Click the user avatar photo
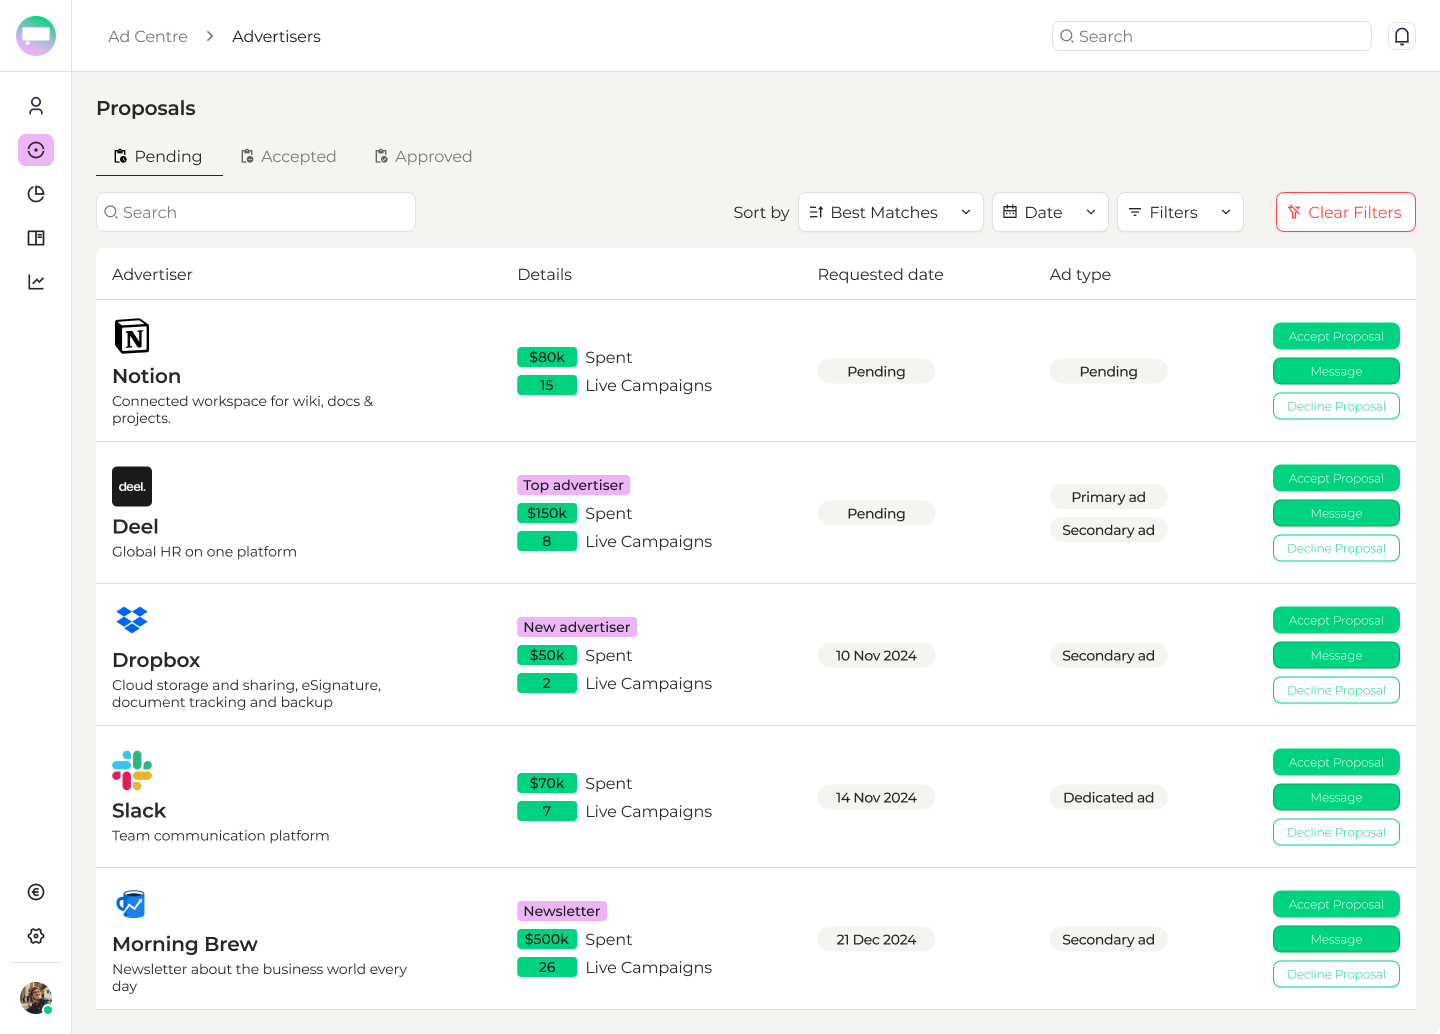The height and width of the screenshot is (1034, 1440). pos(36,998)
